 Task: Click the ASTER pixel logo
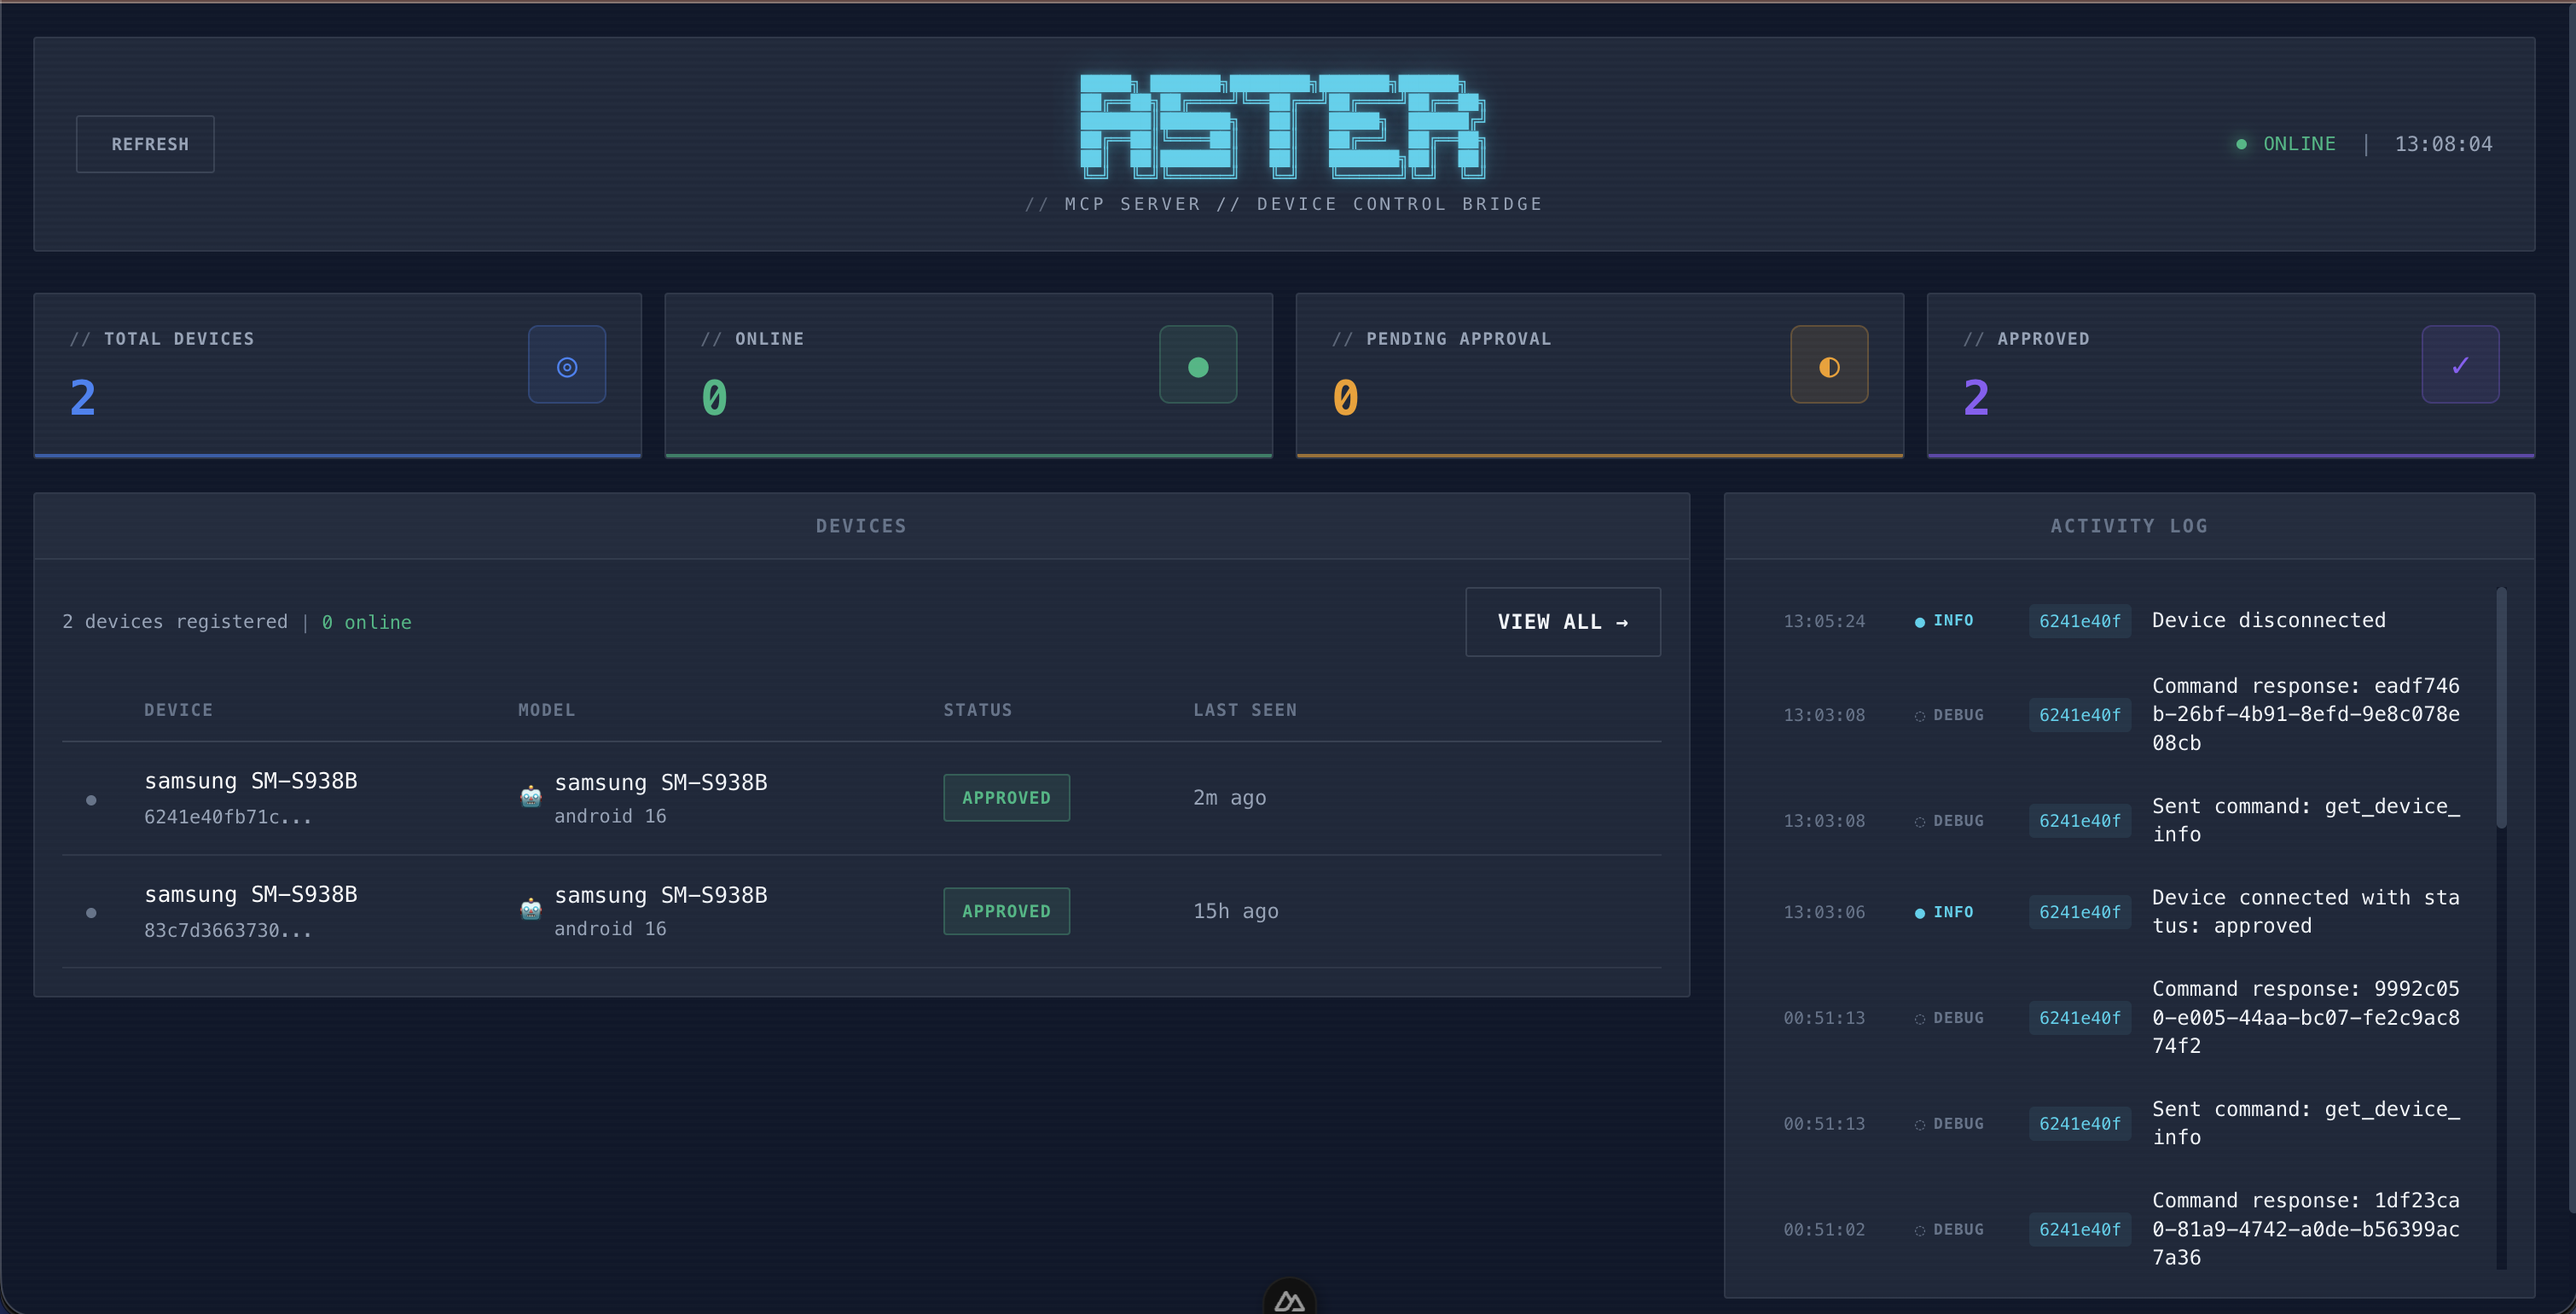tap(1283, 126)
